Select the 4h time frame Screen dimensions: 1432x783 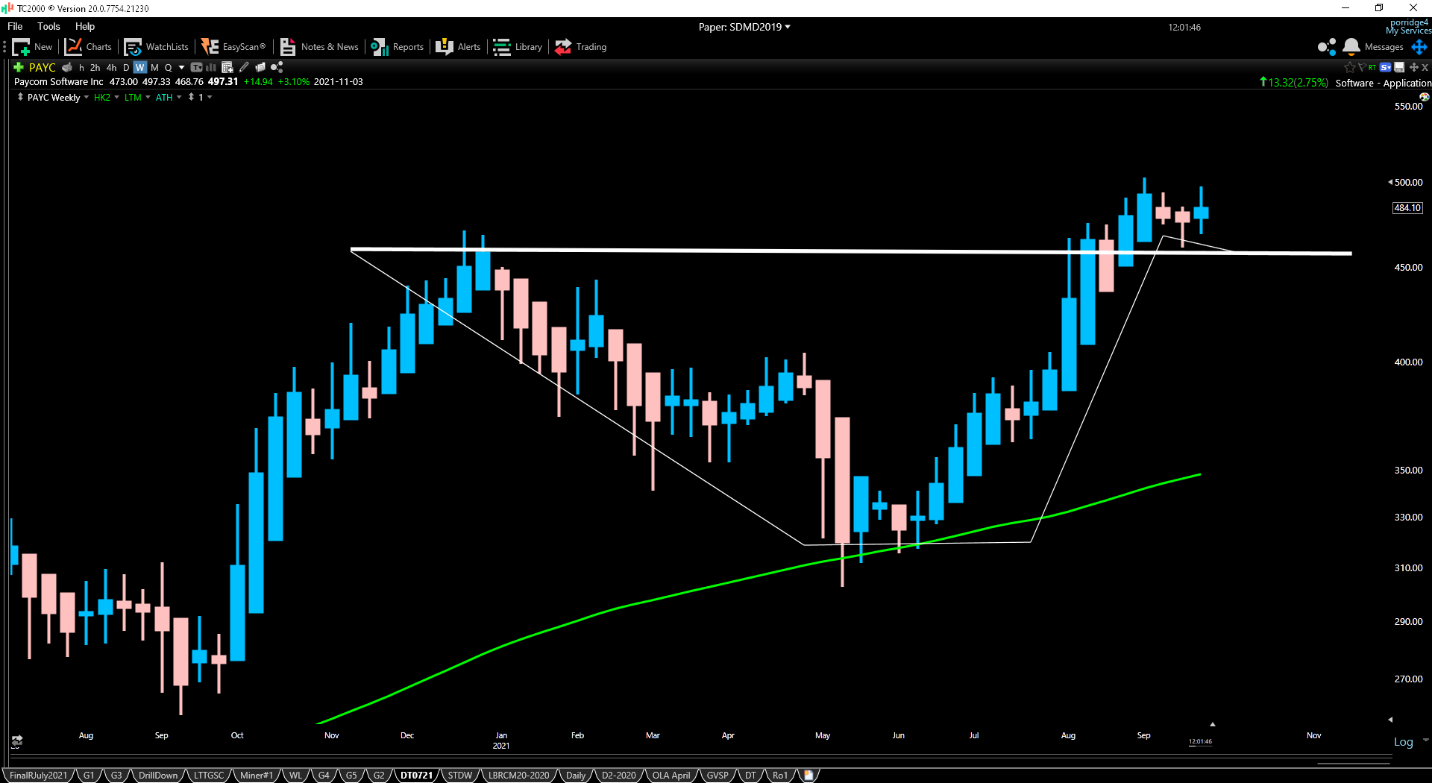111,67
